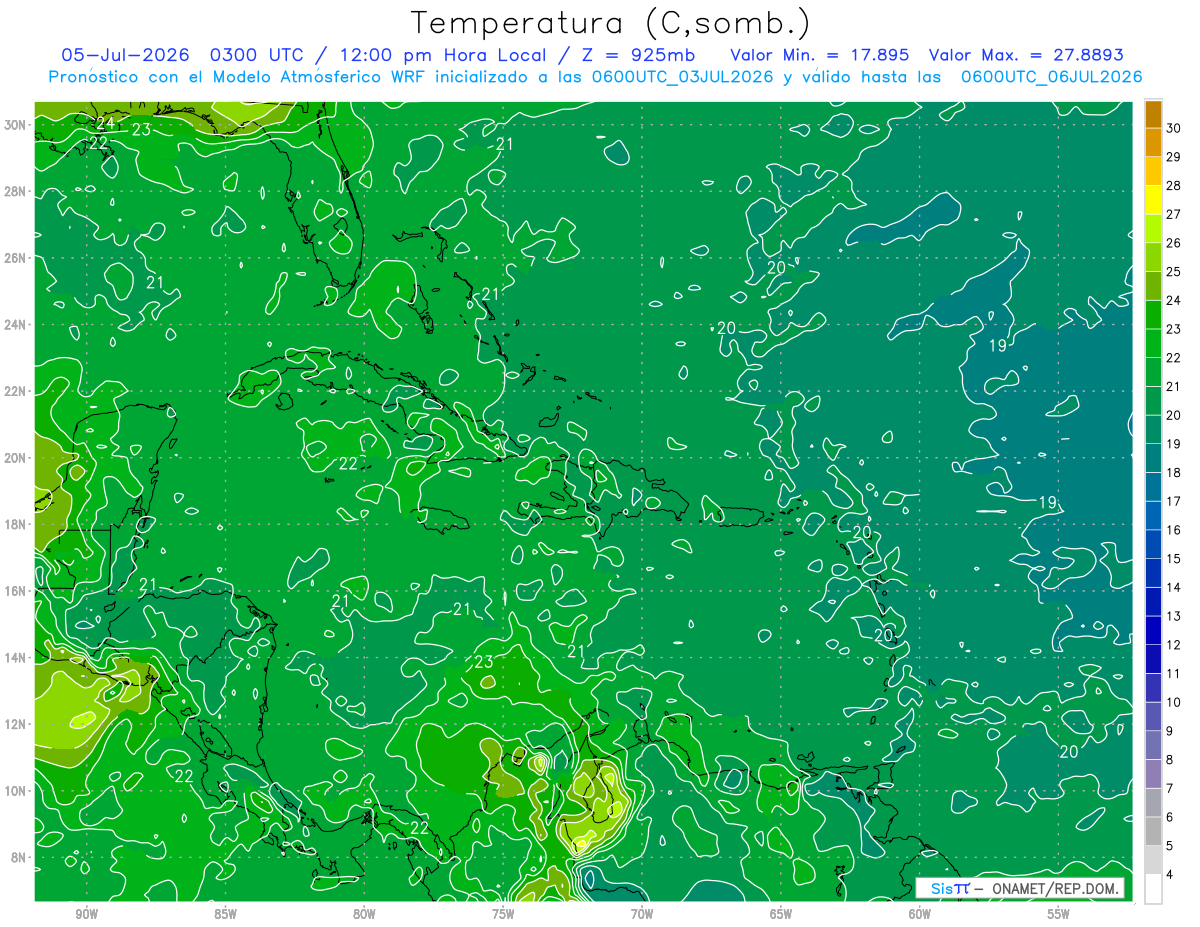Click the '11' label on the color scale
Image resolution: width=1200 pixels, height=927 pixels.
click(1174, 673)
